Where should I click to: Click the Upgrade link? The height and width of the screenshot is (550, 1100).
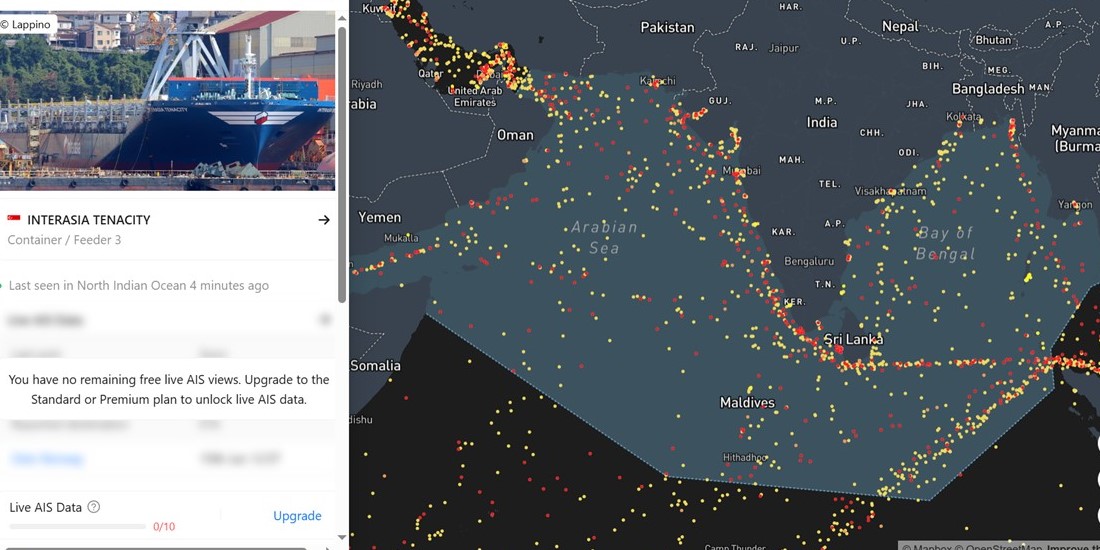tap(297, 516)
